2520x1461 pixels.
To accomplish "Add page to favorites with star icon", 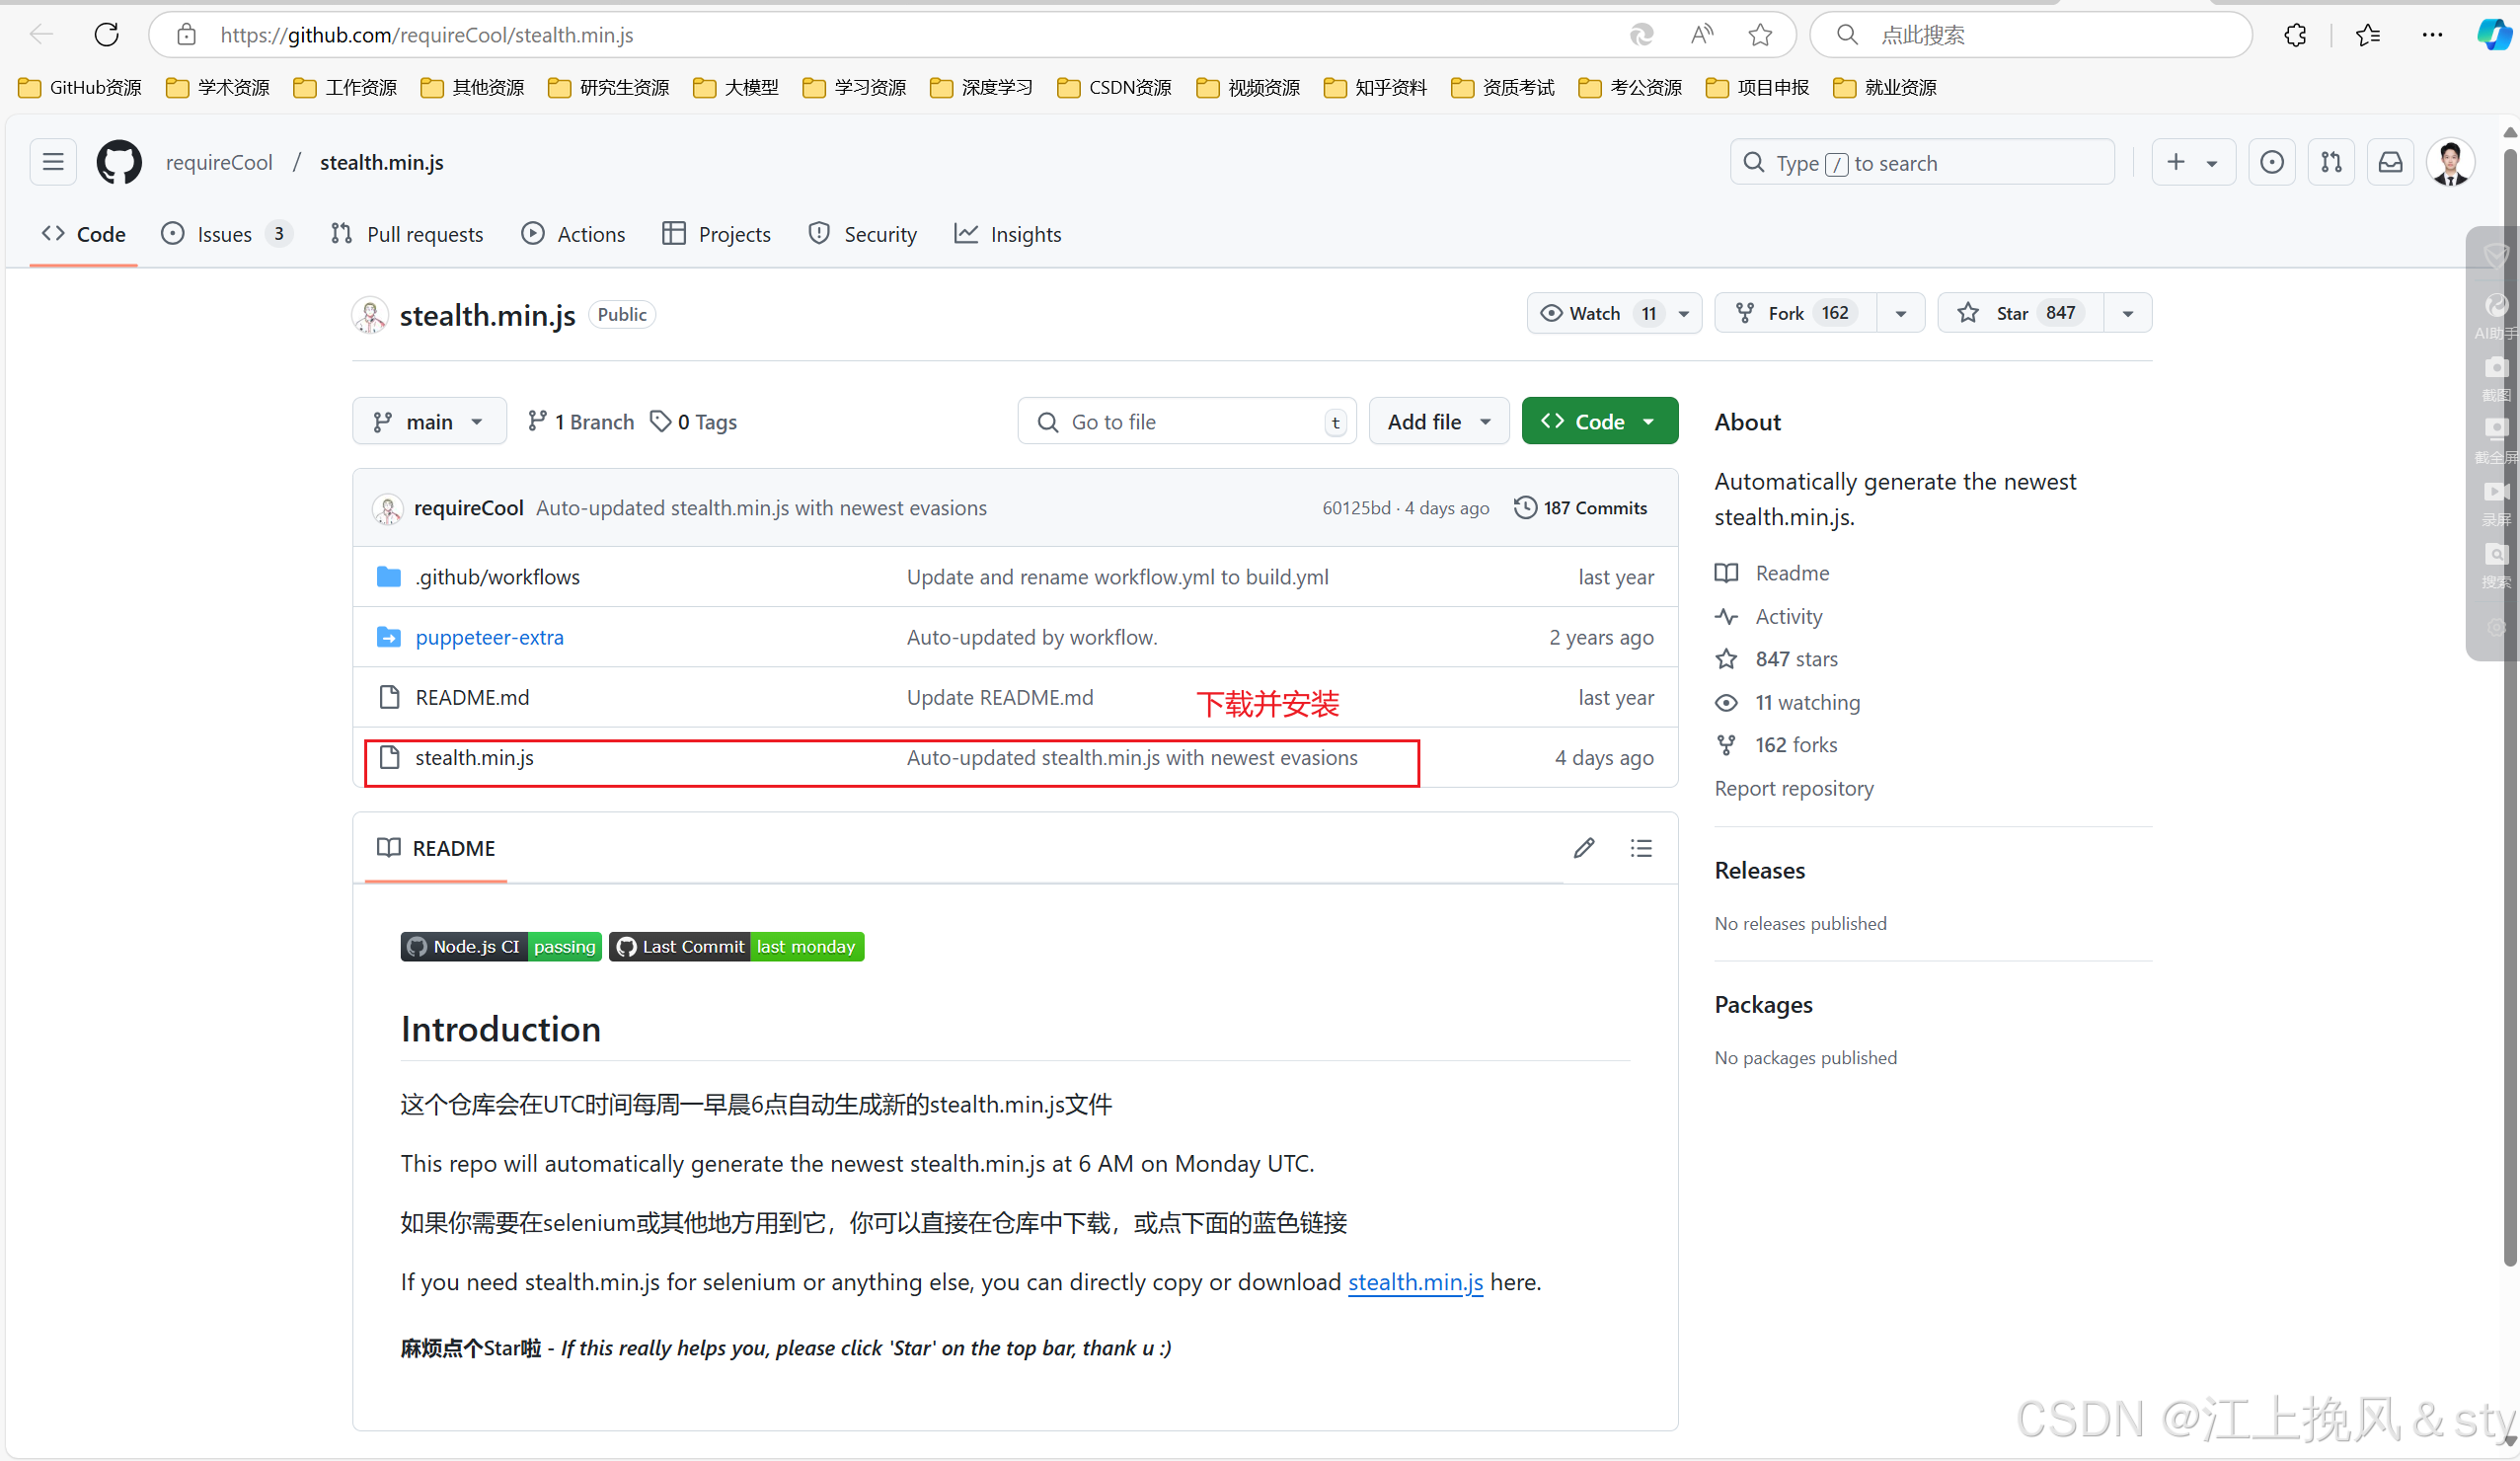I will pyautogui.click(x=1760, y=35).
